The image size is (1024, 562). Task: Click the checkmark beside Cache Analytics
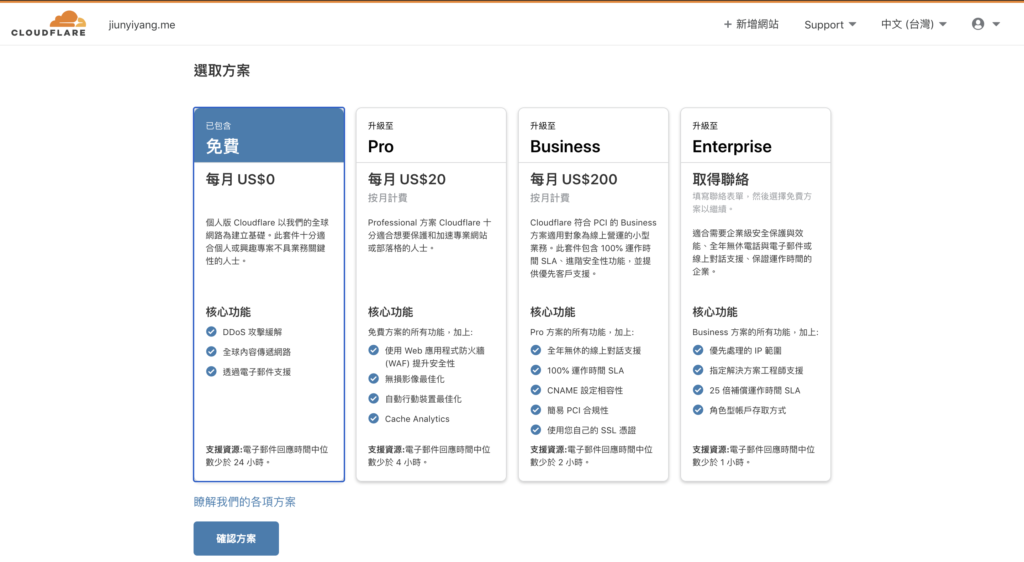point(374,418)
